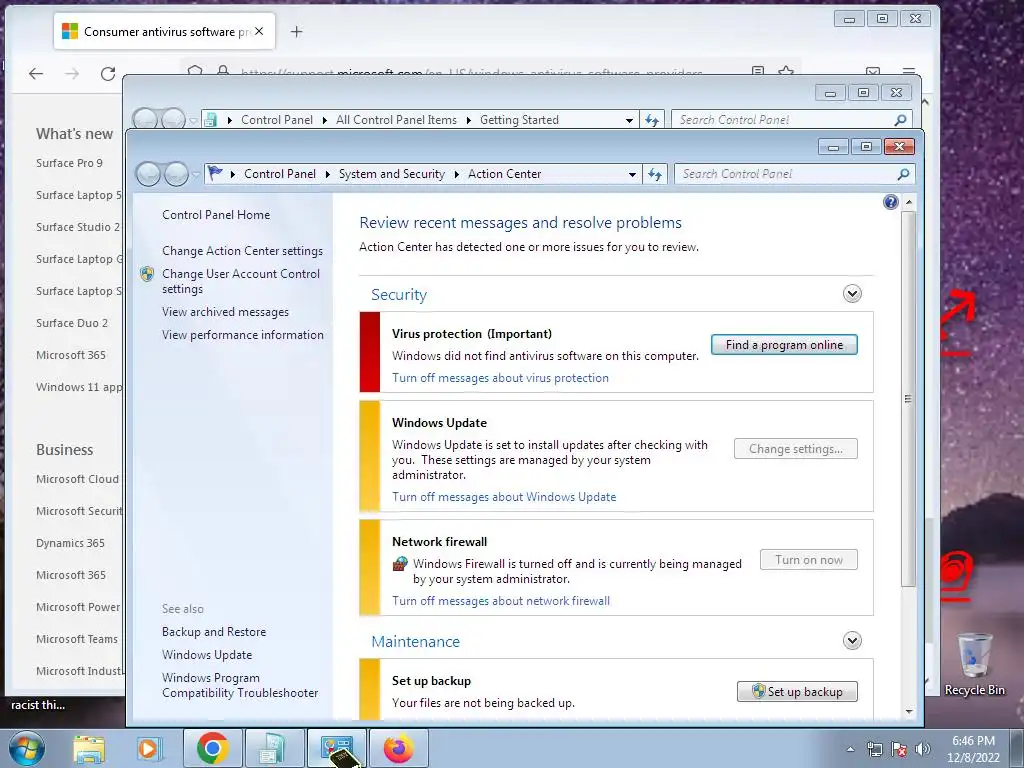Click the Set up backup button

[x=797, y=692]
